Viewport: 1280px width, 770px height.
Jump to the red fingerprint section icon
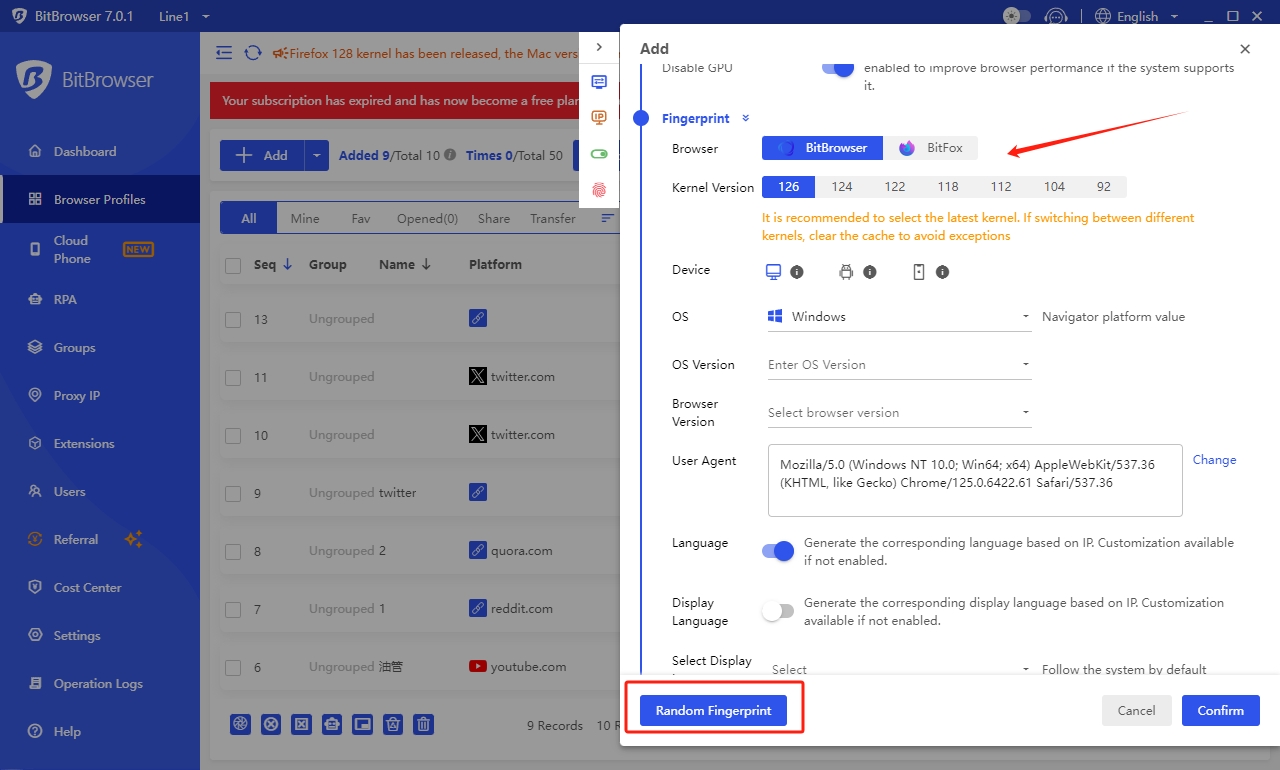coord(599,189)
